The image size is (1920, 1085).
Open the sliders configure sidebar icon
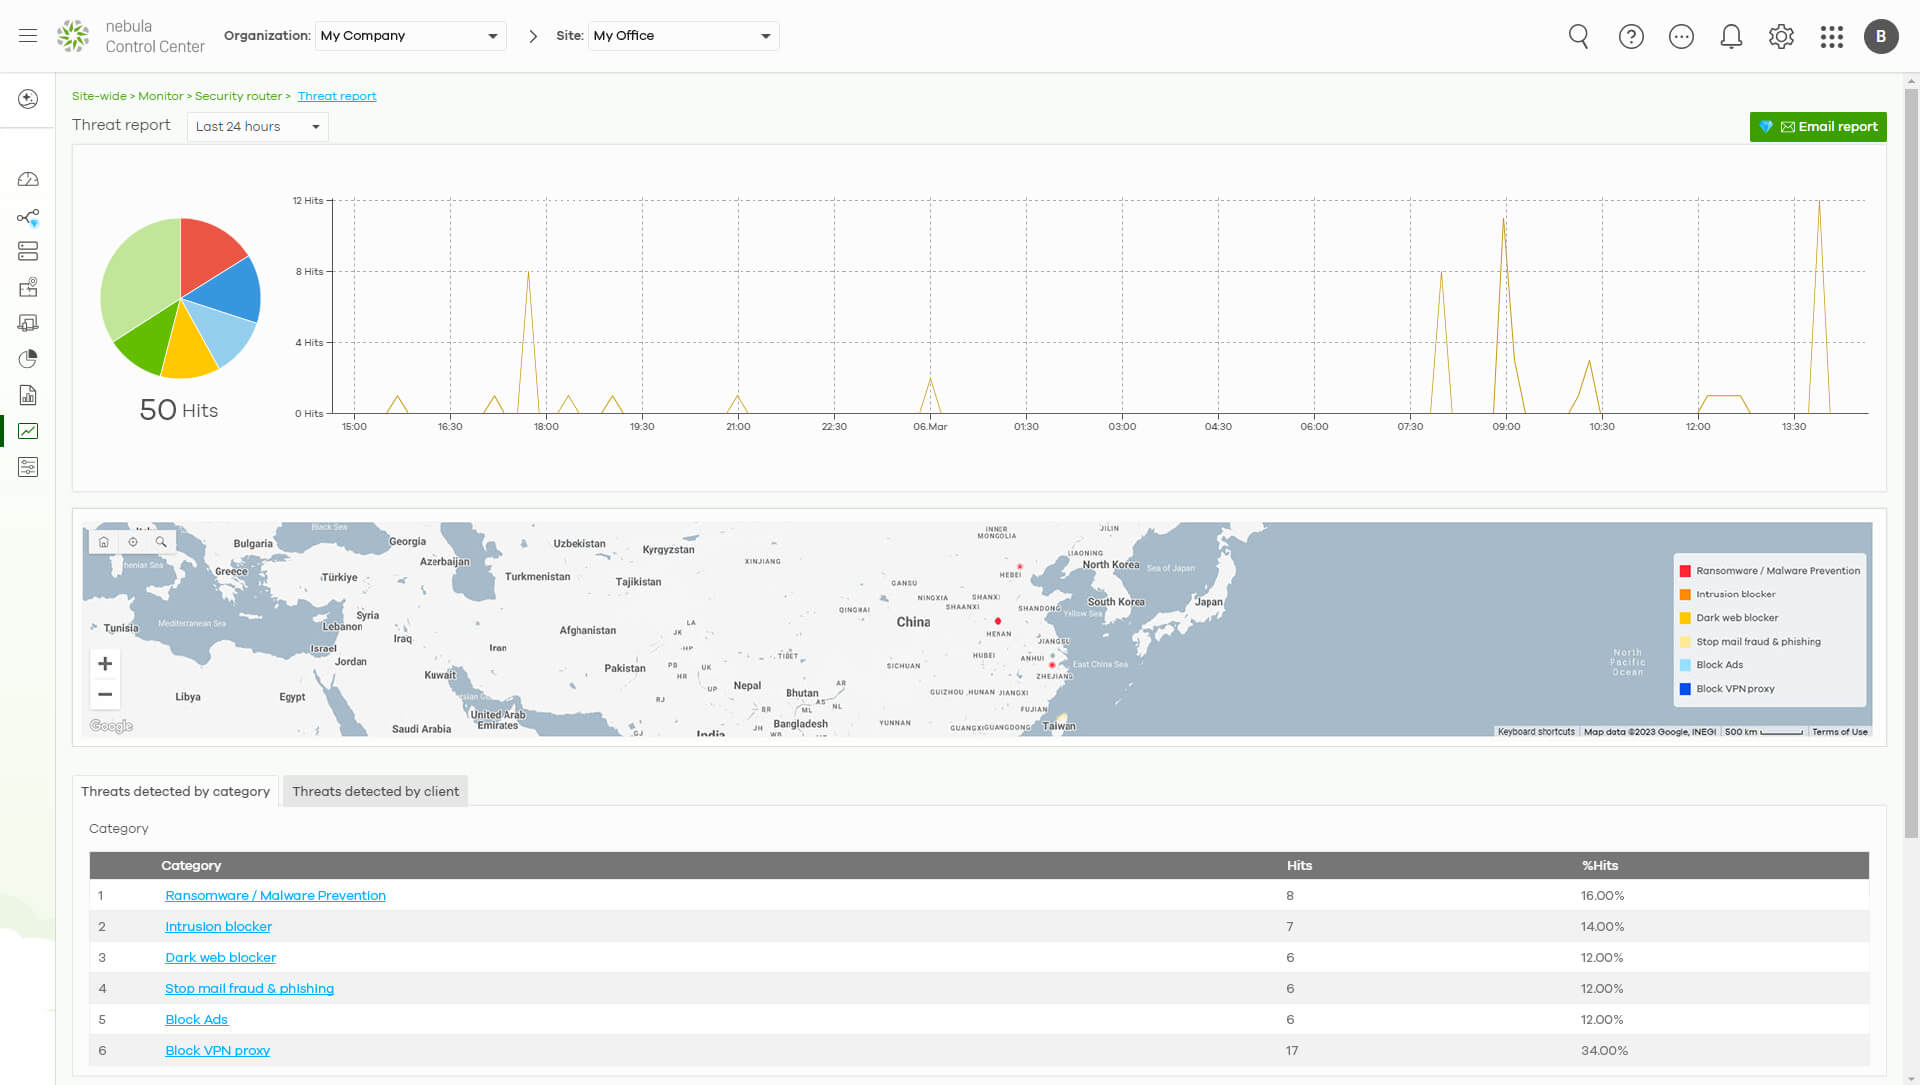click(28, 467)
